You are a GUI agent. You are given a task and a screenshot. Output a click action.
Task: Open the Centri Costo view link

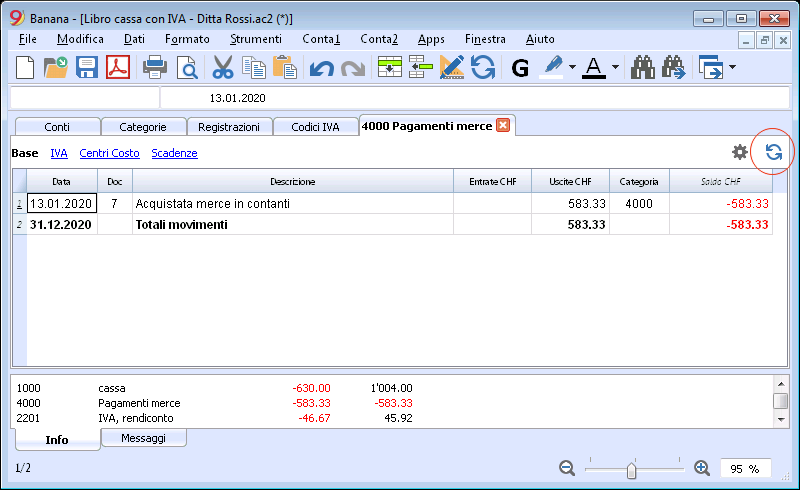pos(109,153)
